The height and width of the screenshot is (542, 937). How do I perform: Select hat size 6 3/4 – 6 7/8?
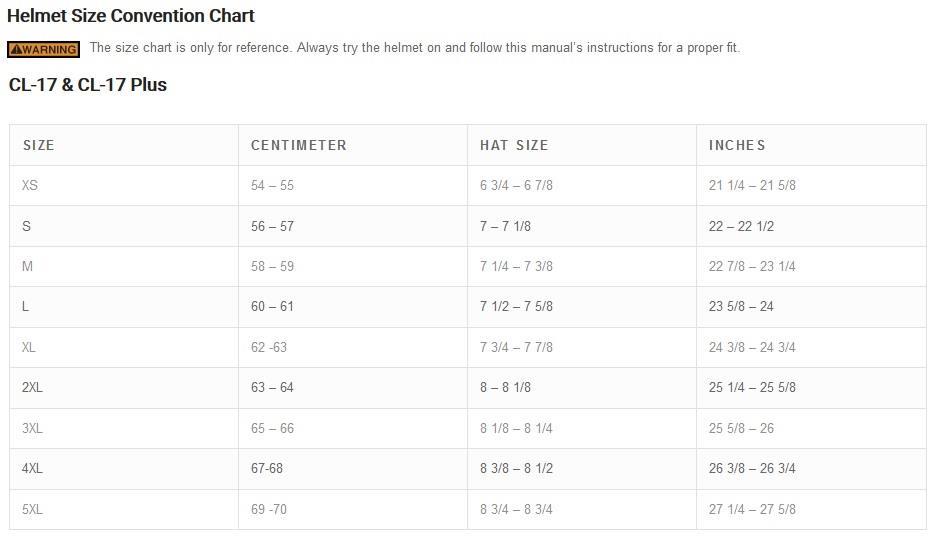tap(516, 186)
